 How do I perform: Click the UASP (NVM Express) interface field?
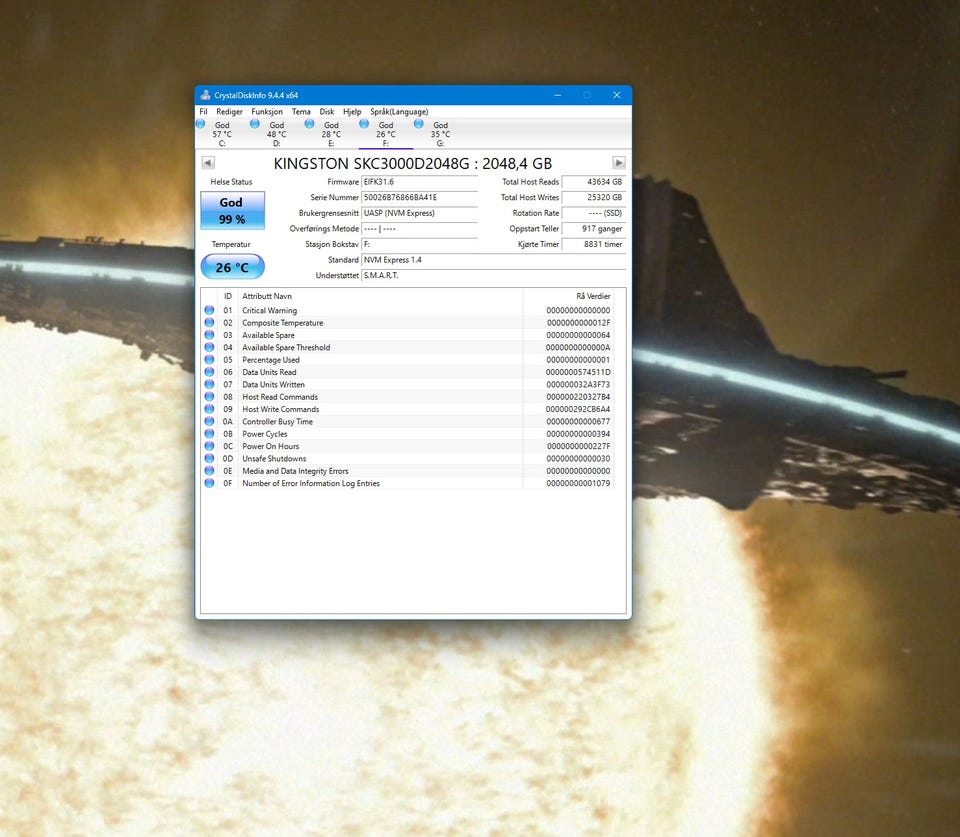point(419,213)
